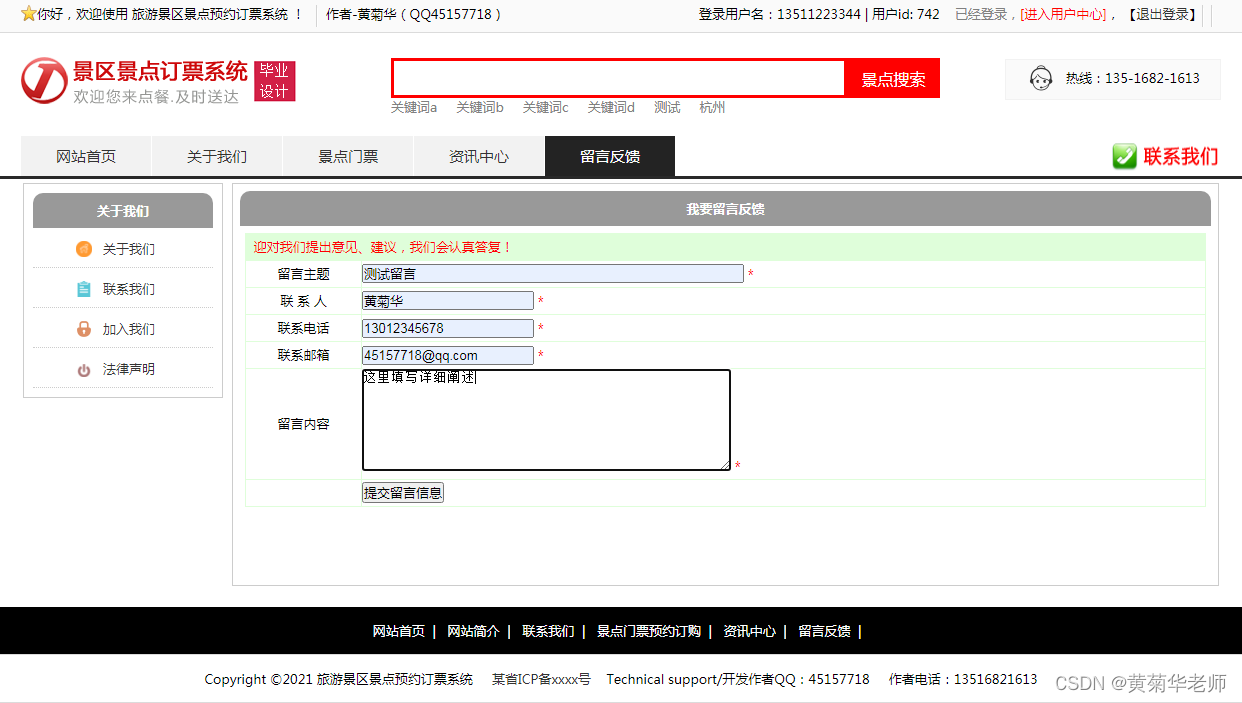Click the lock icon beside 加入我们
Screen dimensions: 1242x703
(84, 329)
